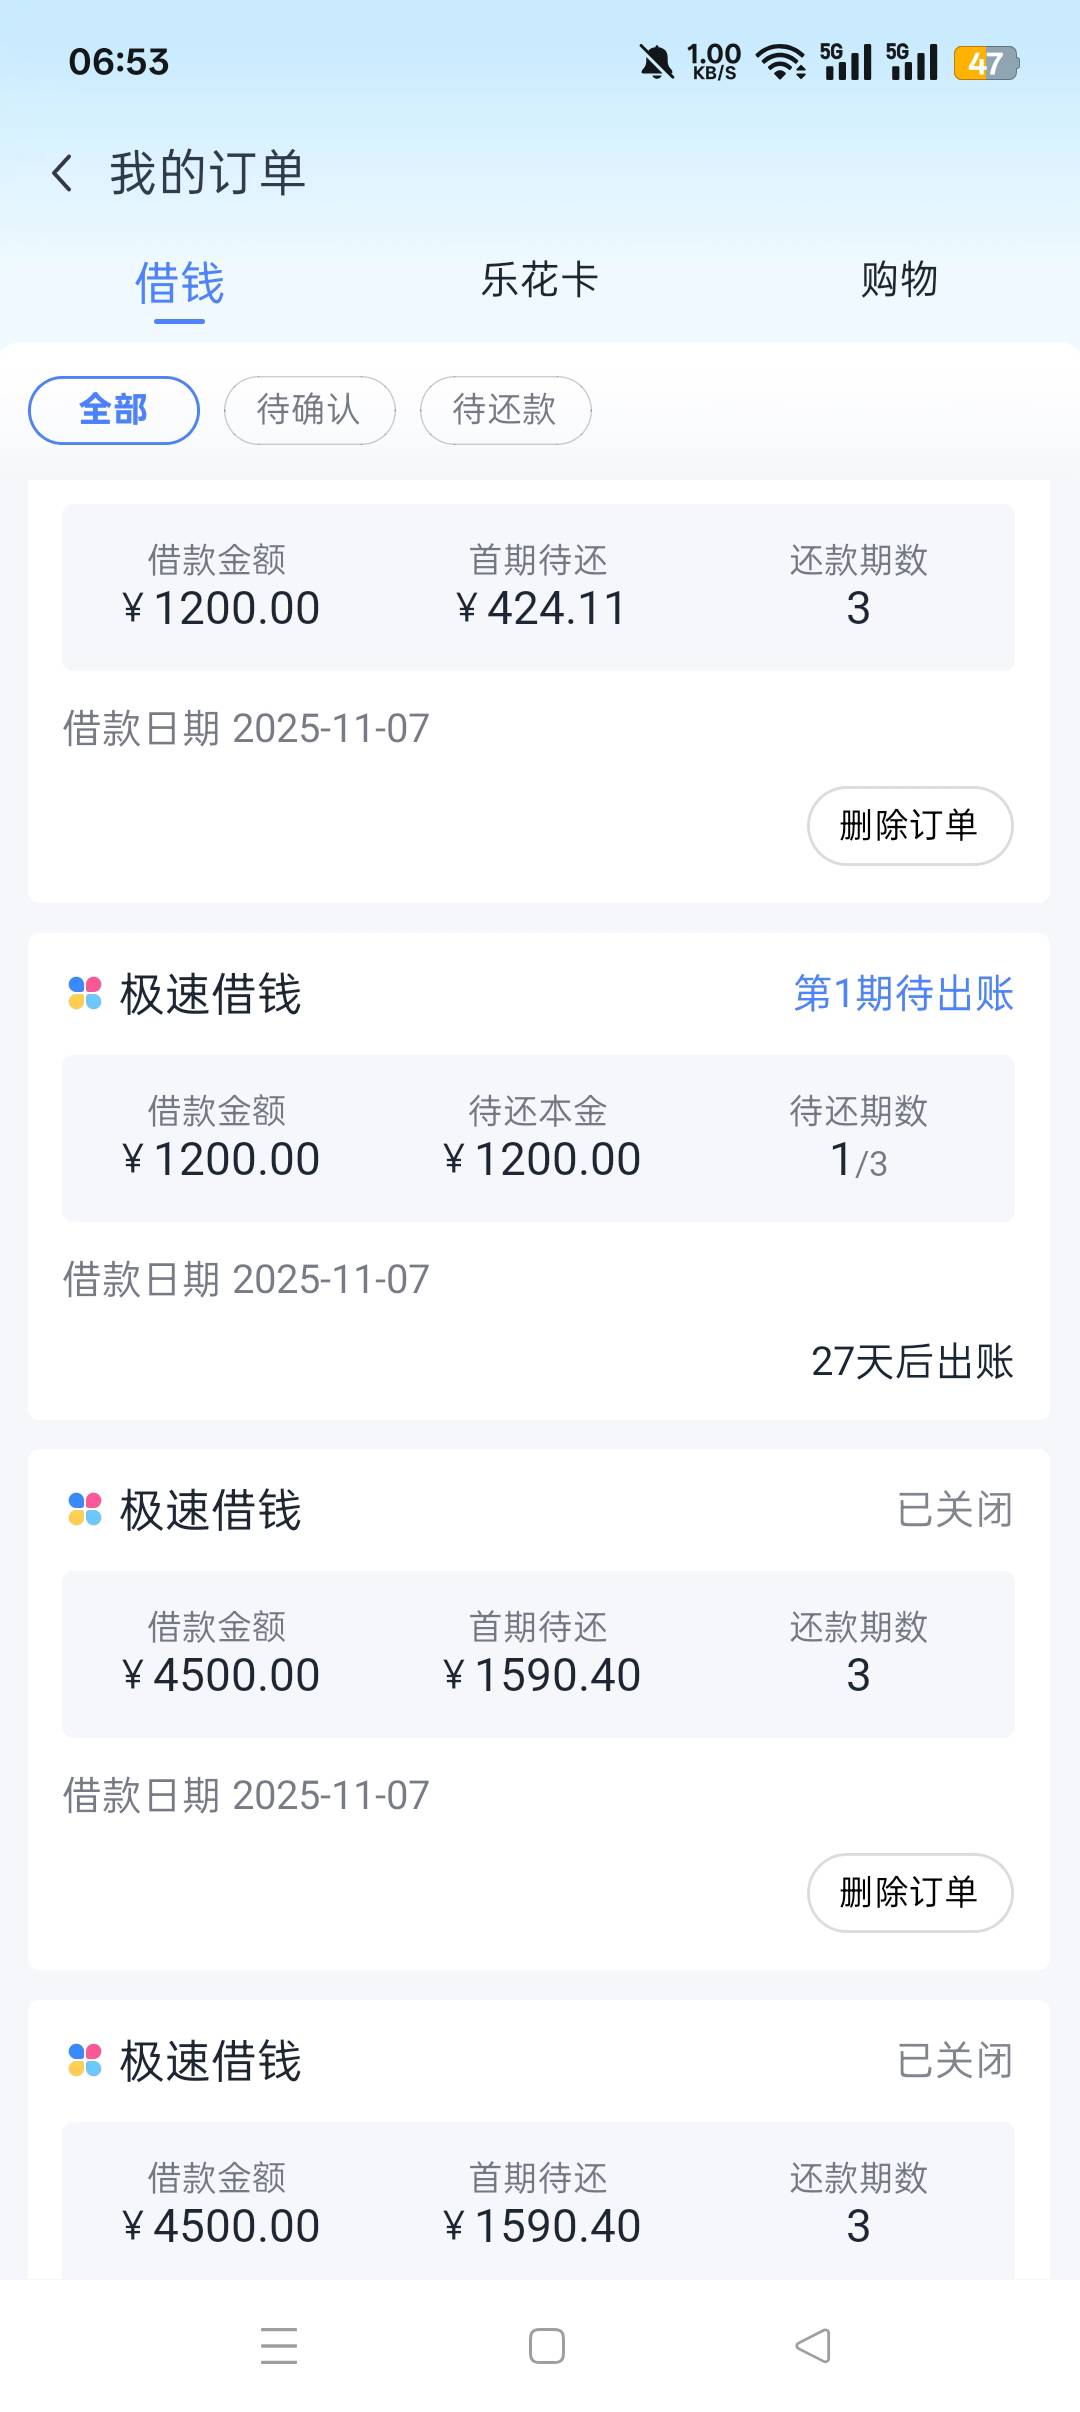Select the 待还款 filter chip
Viewport: 1080px width, 2412px height.
(x=505, y=410)
